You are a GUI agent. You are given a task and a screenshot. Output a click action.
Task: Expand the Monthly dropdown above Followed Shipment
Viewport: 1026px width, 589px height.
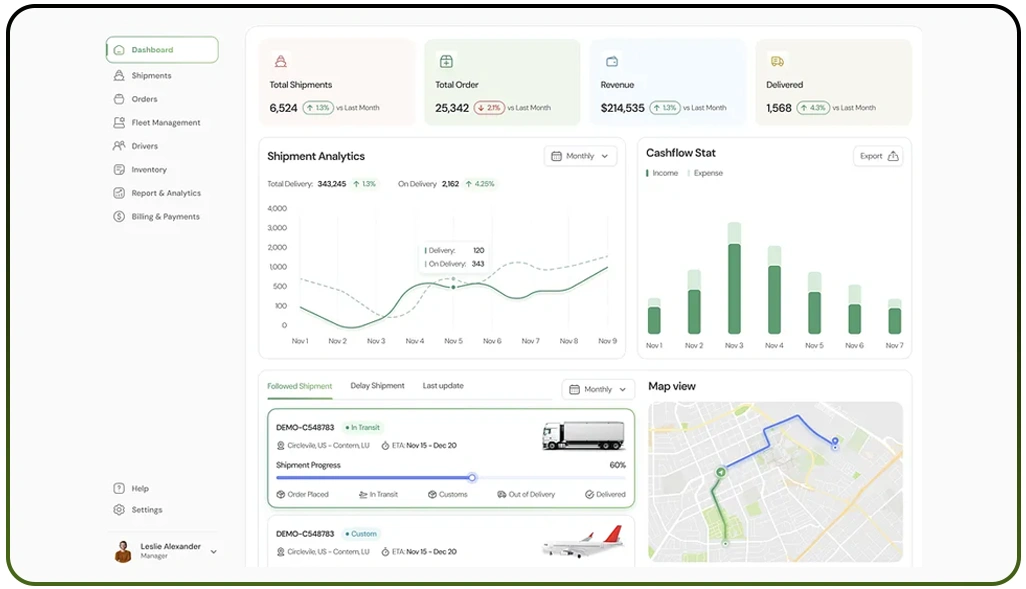pos(598,389)
